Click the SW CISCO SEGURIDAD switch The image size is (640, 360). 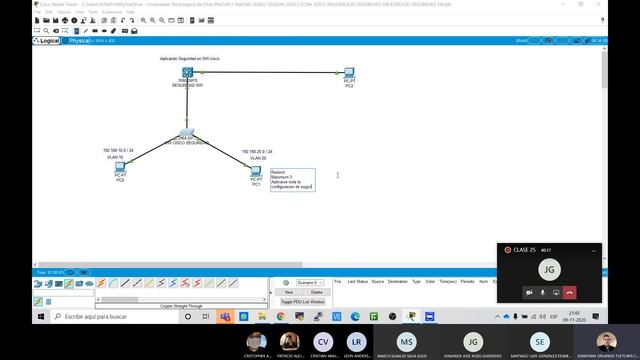tap(187, 133)
